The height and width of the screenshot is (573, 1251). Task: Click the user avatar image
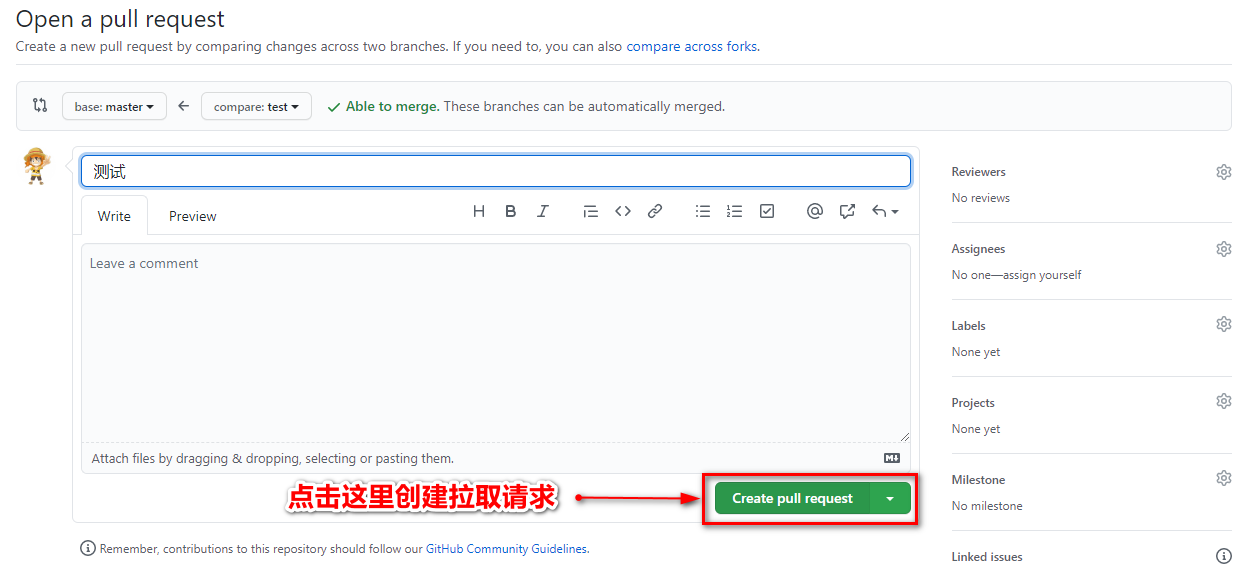[37, 166]
